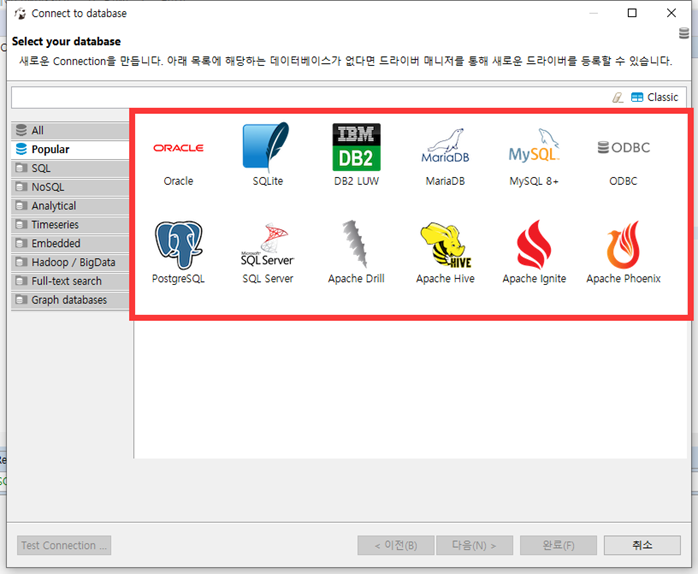Open the Graph databases category
This screenshot has height=574, width=698.
tap(70, 300)
